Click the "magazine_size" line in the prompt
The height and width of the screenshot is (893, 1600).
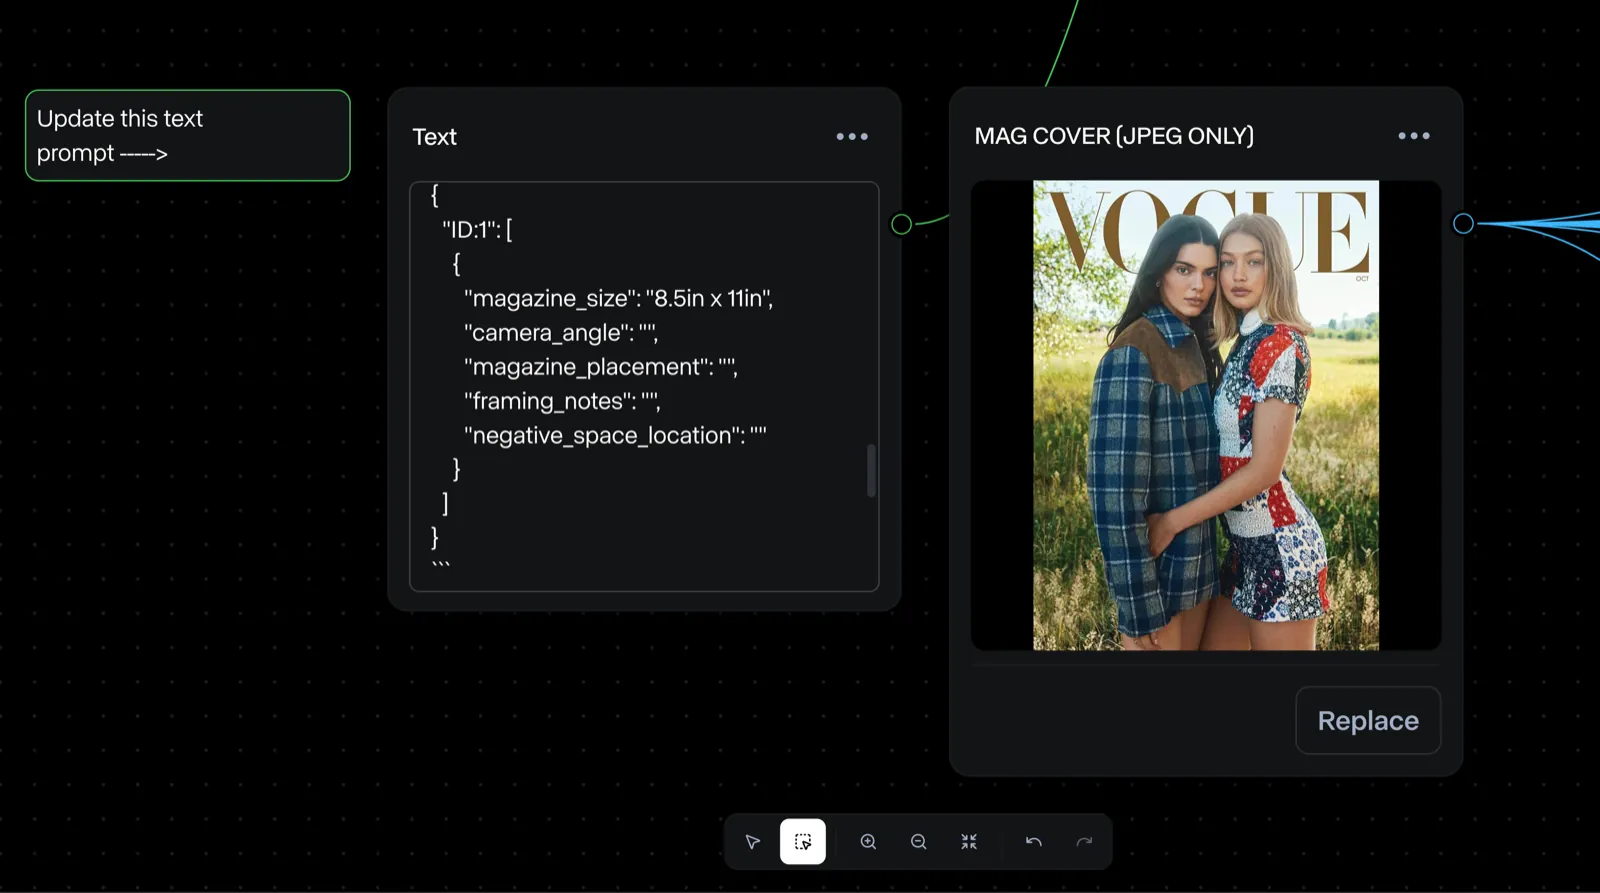pyautogui.click(x=618, y=298)
